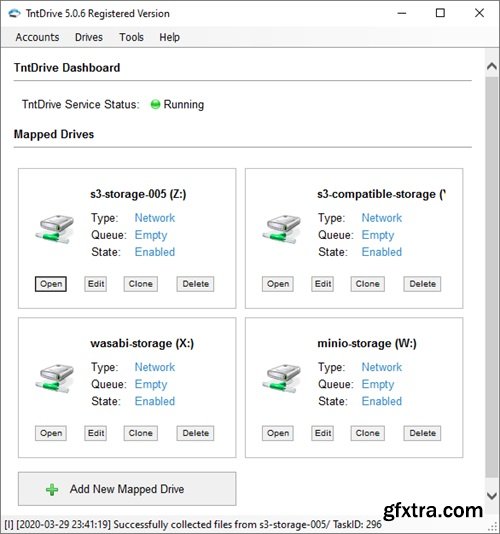Edit the minio-storage (W:) drive
The width and height of the screenshot is (500, 534).
(323, 433)
